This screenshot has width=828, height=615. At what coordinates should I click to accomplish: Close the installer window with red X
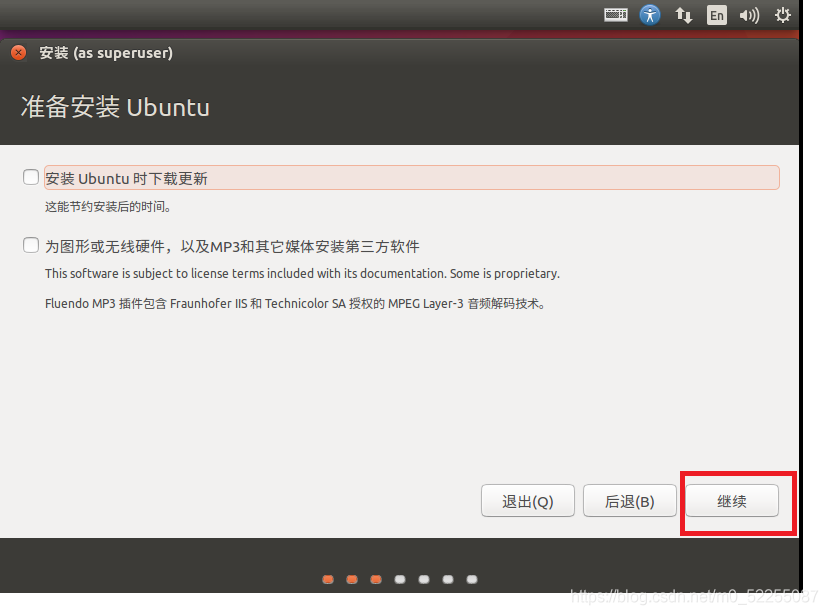click(18, 53)
